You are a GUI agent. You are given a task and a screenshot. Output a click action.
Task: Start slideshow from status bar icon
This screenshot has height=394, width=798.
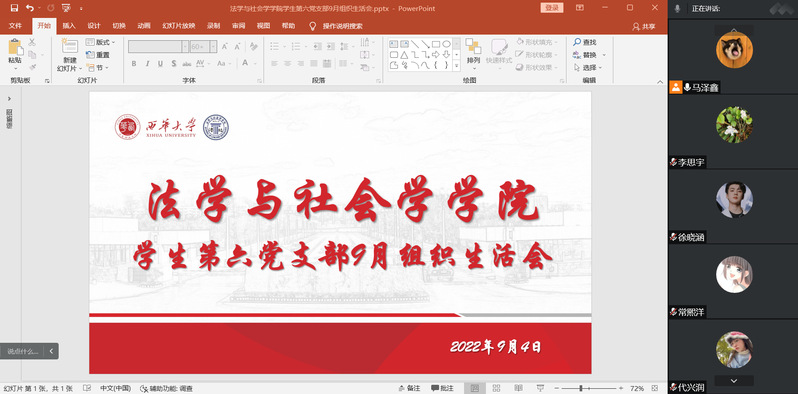(540, 388)
